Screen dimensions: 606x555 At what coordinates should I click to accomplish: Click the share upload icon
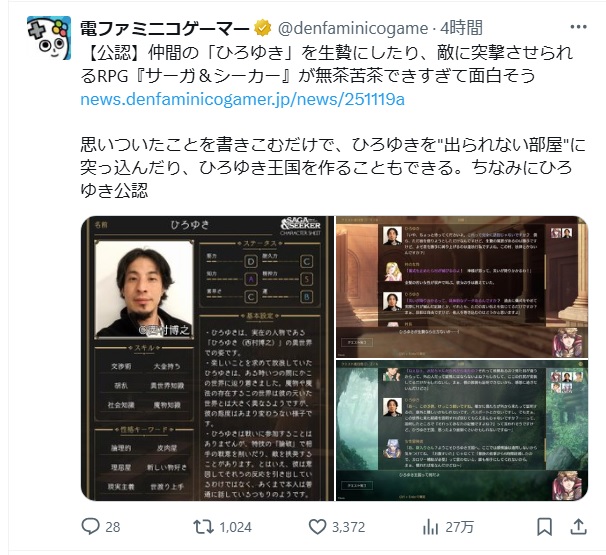tap(579, 527)
